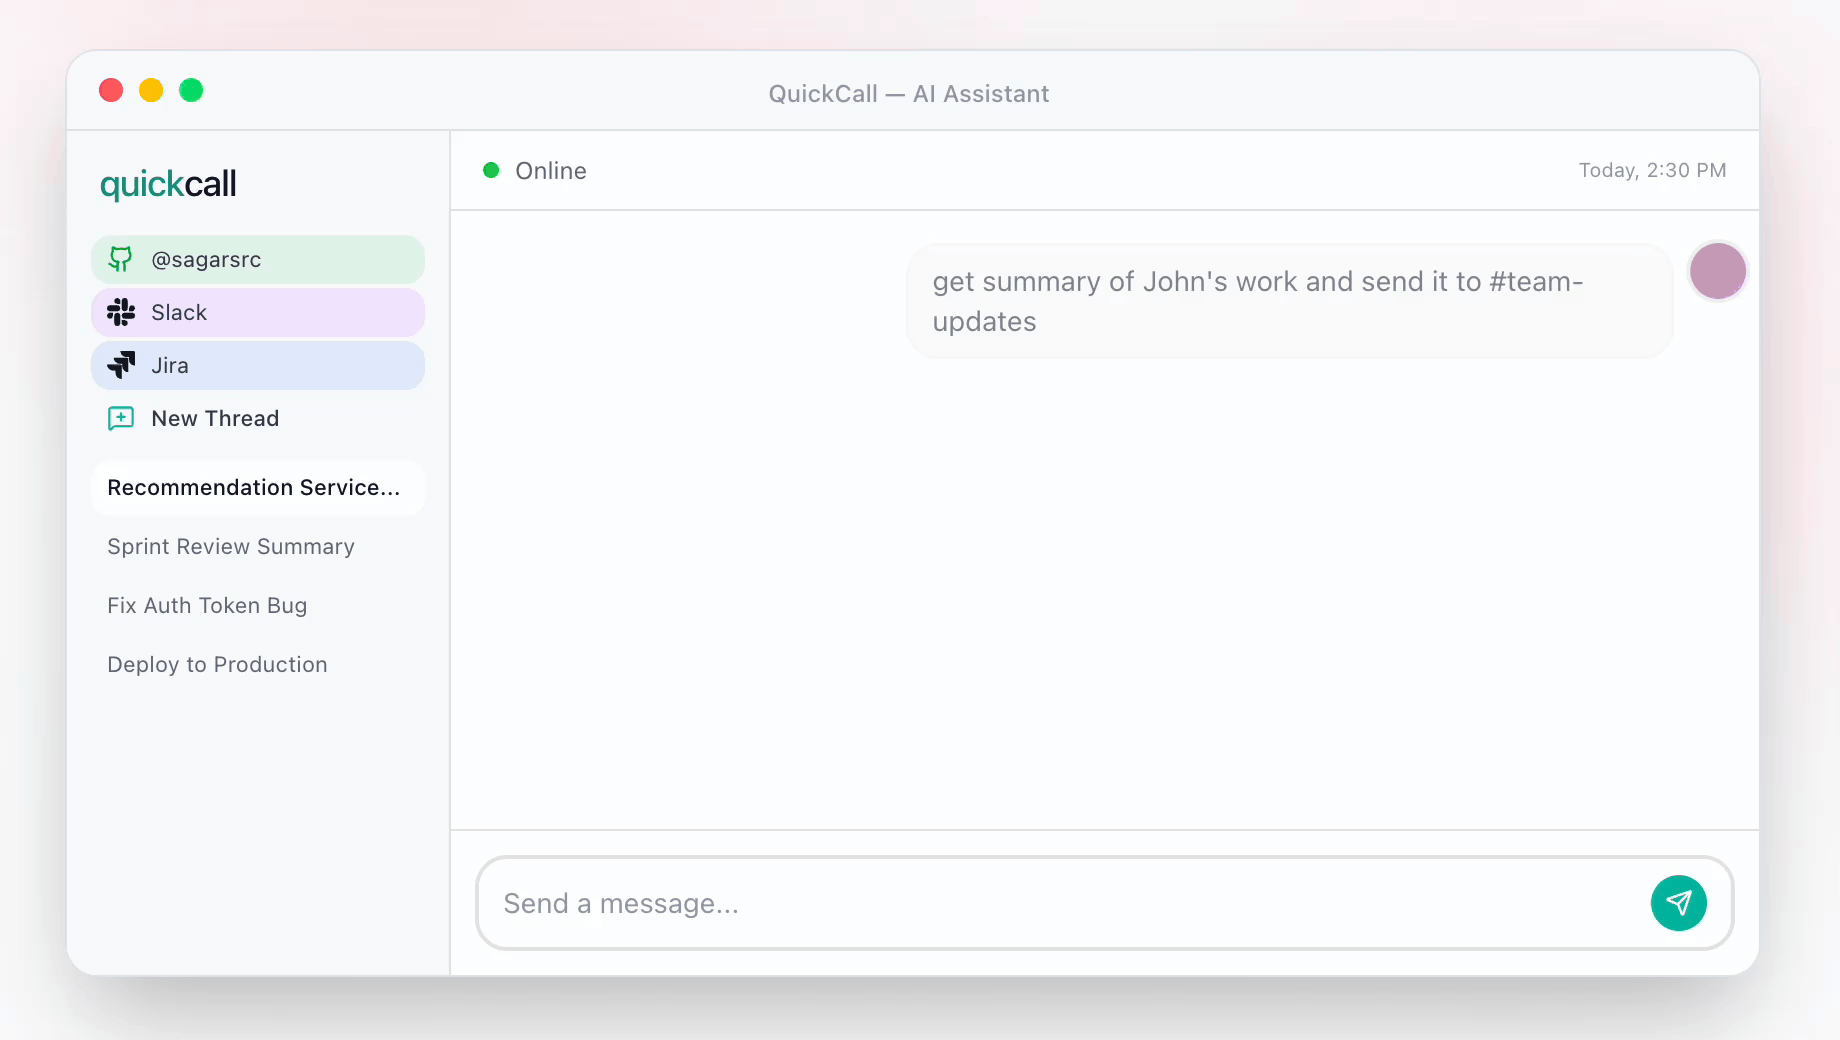Click the quickcall logo
Image resolution: width=1840 pixels, height=1040 pixels.
tap(168, 184)
